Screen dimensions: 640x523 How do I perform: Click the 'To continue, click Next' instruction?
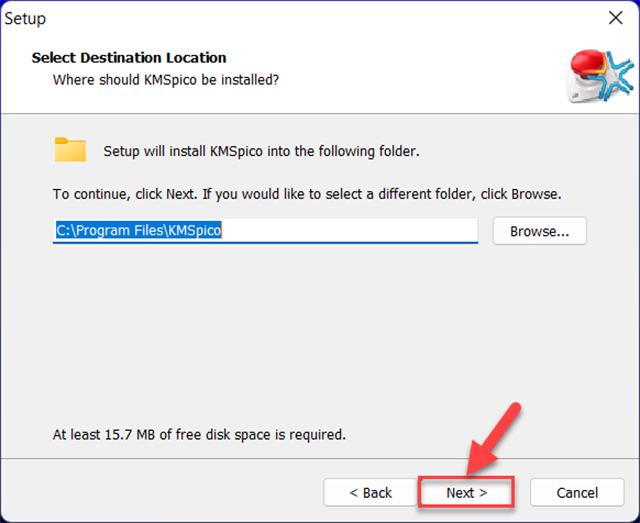pos(307,194)
